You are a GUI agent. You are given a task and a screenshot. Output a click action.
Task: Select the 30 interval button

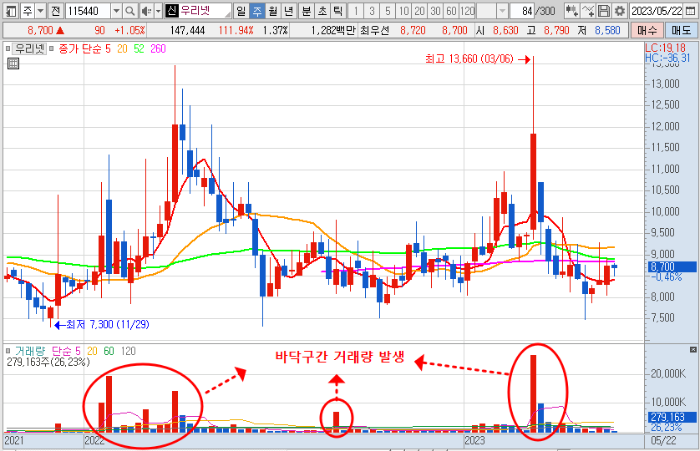pyautogui.click(x=436, y=10)
